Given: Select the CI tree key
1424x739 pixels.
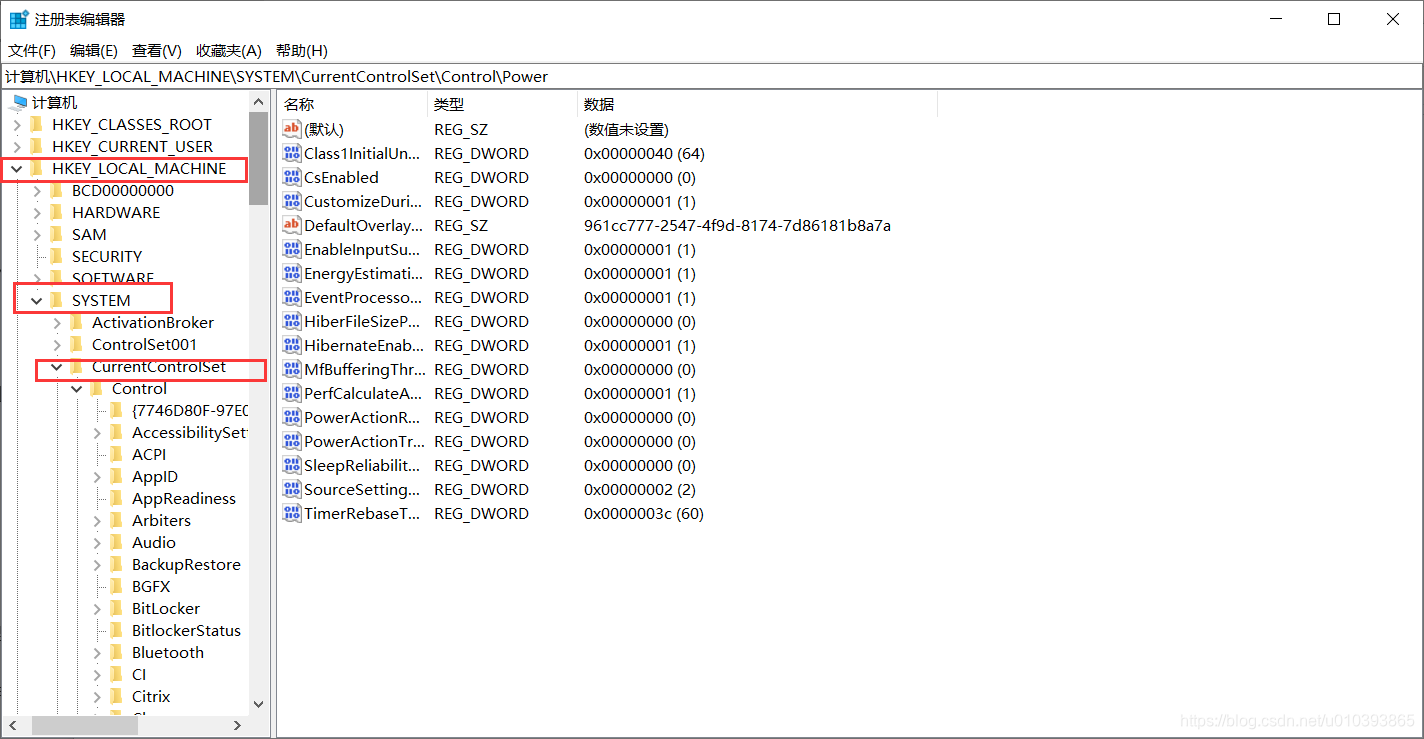Looking at the screenshot, I should pyautogui.click(x=139, y=674).
